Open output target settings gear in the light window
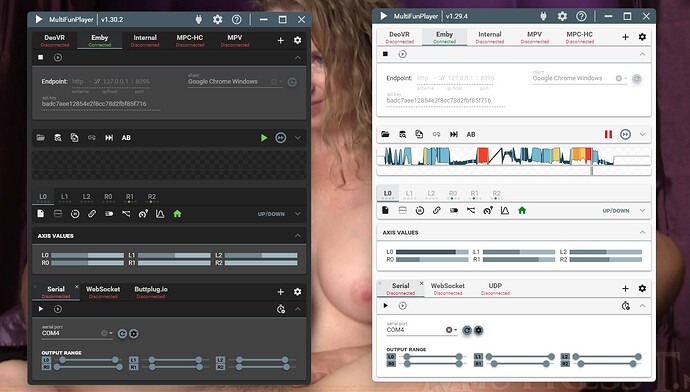Screen dimensions: 690x392 point(642,288)
